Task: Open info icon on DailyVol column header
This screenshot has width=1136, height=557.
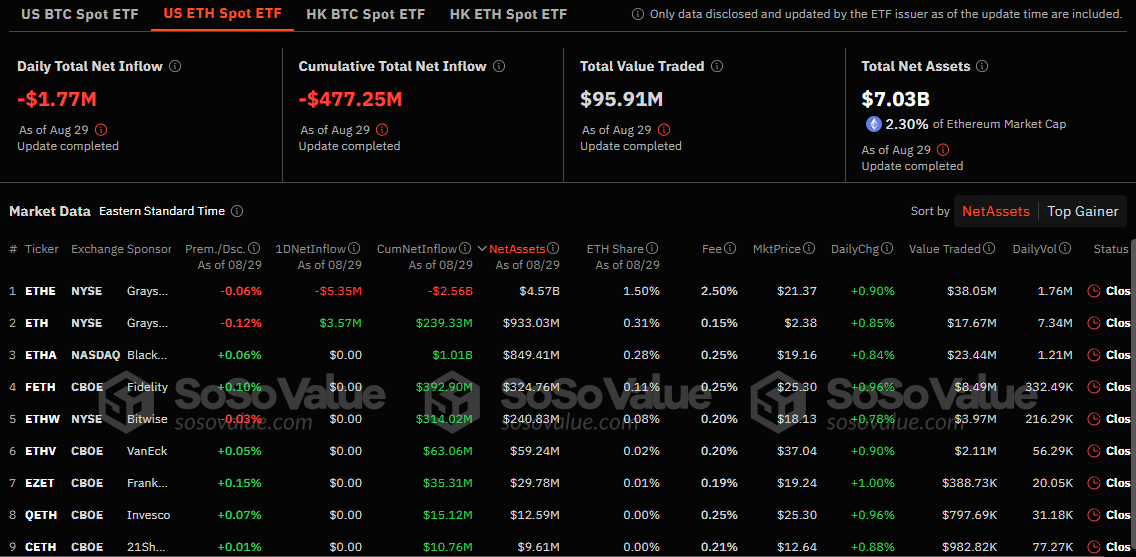Action: 1064,248
